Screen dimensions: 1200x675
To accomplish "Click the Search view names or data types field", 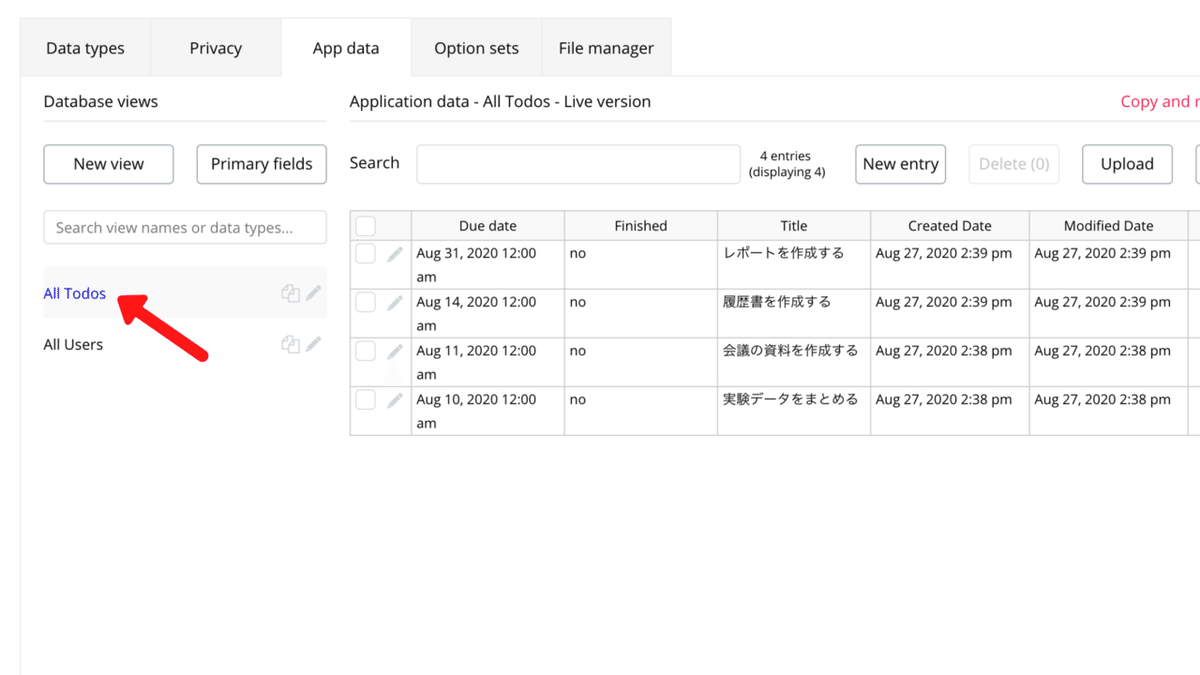I will pyautogui.click(x=184, y=227).
